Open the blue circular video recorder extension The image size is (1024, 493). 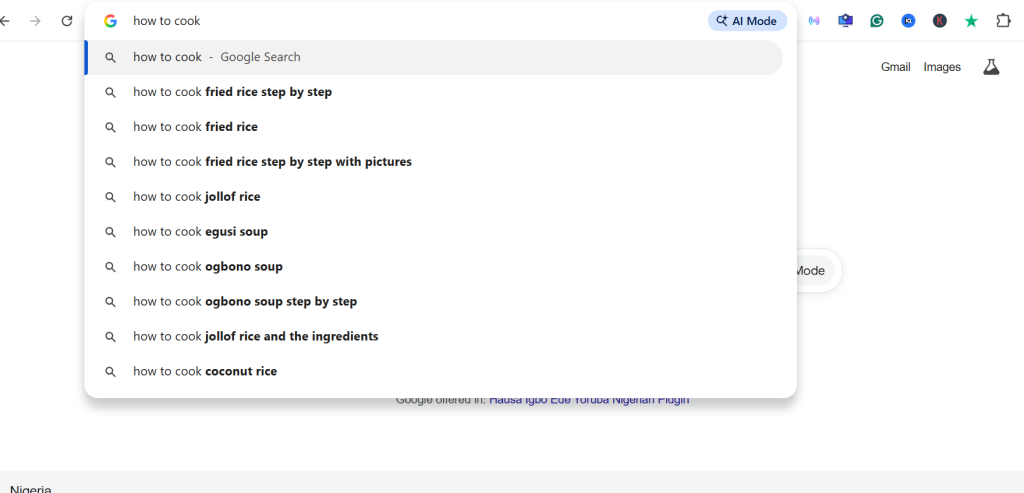pyautogui.click(x=908, y=21)
